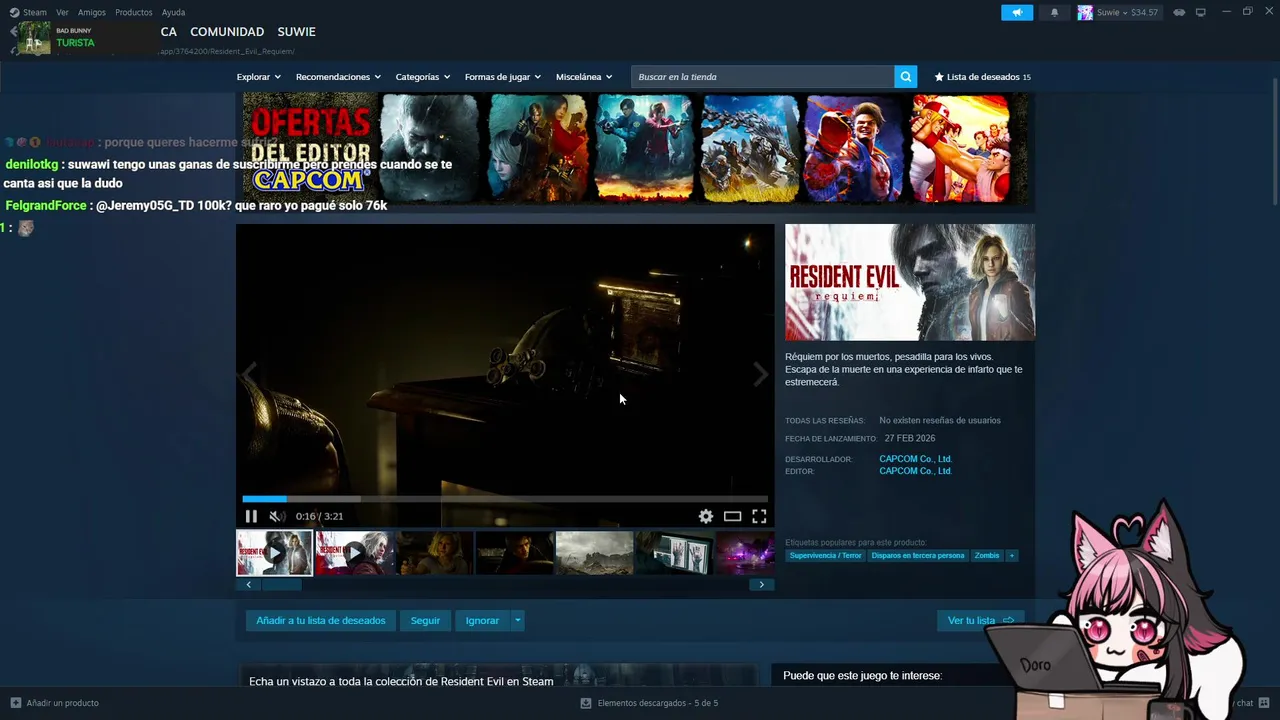Click Ver tu lista button
1280x720 pixels.
point(980,620)
